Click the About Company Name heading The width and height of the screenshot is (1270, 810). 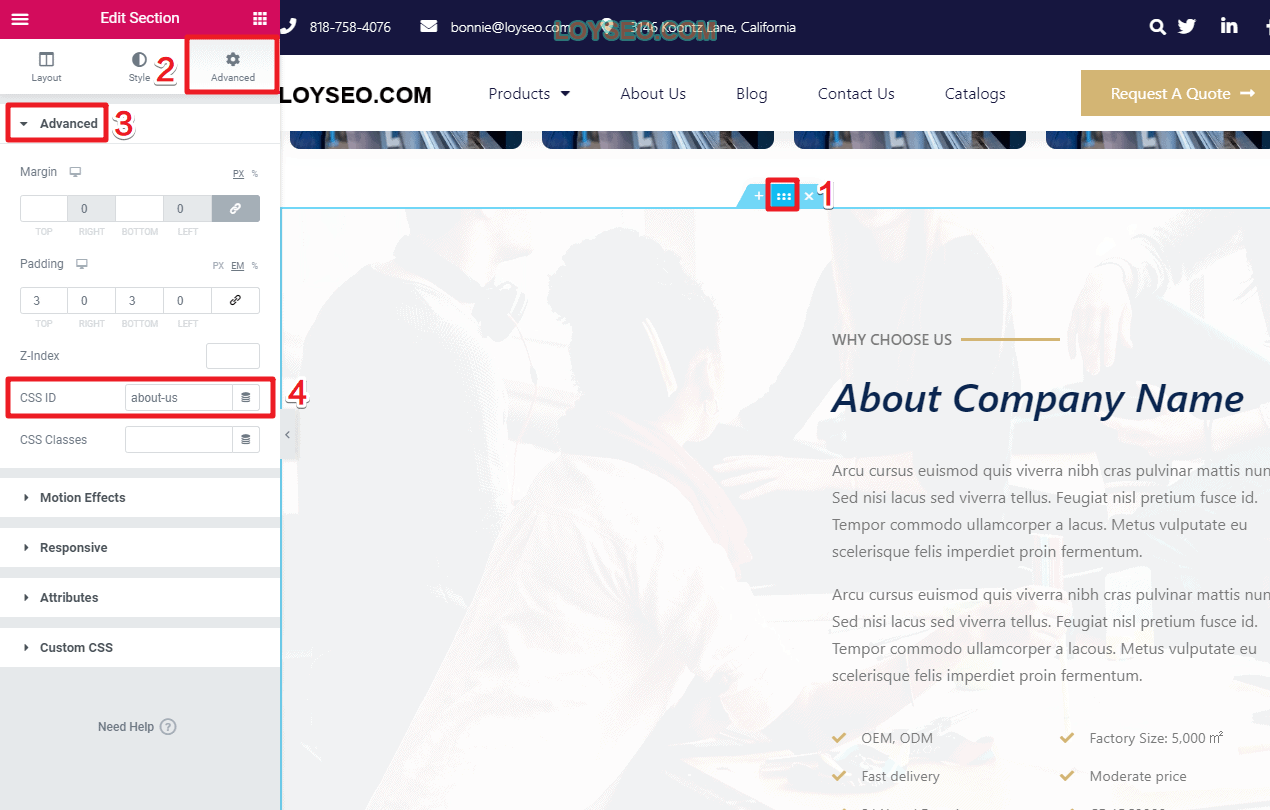(x=1038, y=398)
